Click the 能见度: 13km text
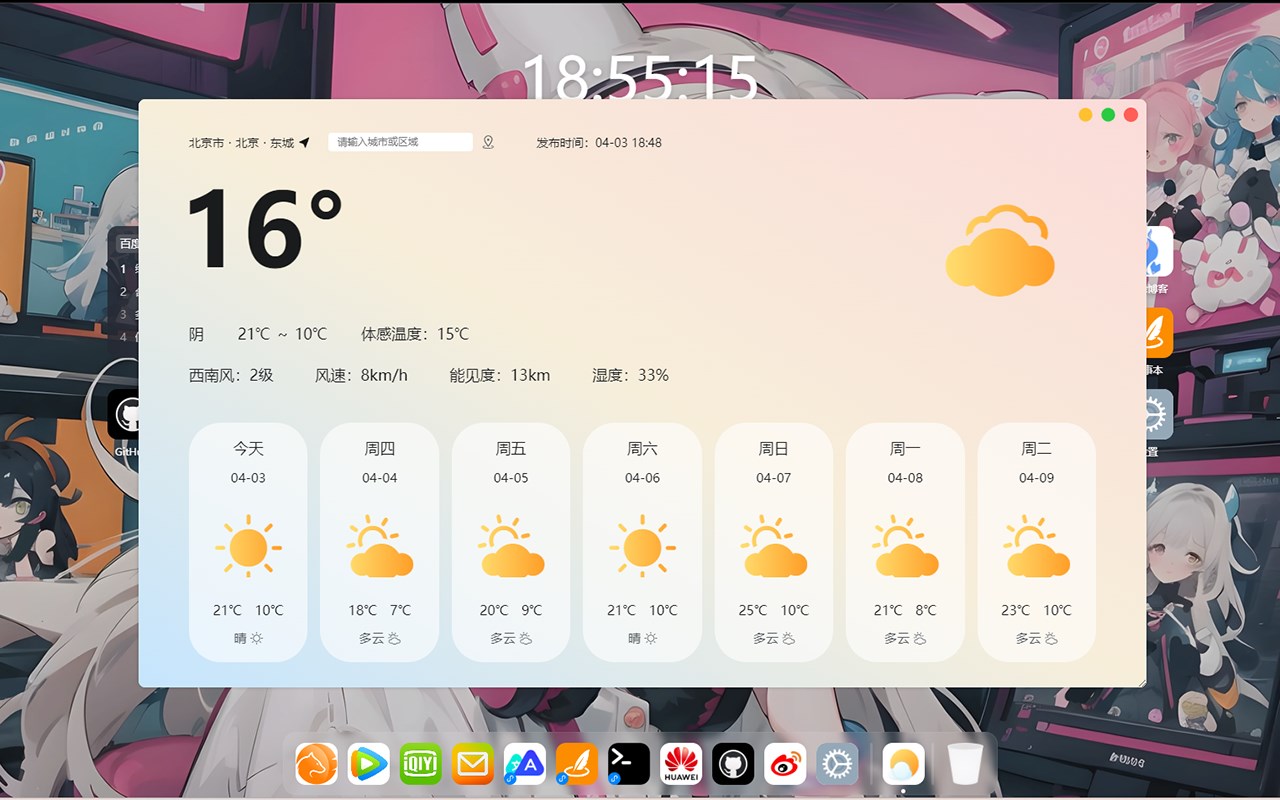 click(500, 376)
